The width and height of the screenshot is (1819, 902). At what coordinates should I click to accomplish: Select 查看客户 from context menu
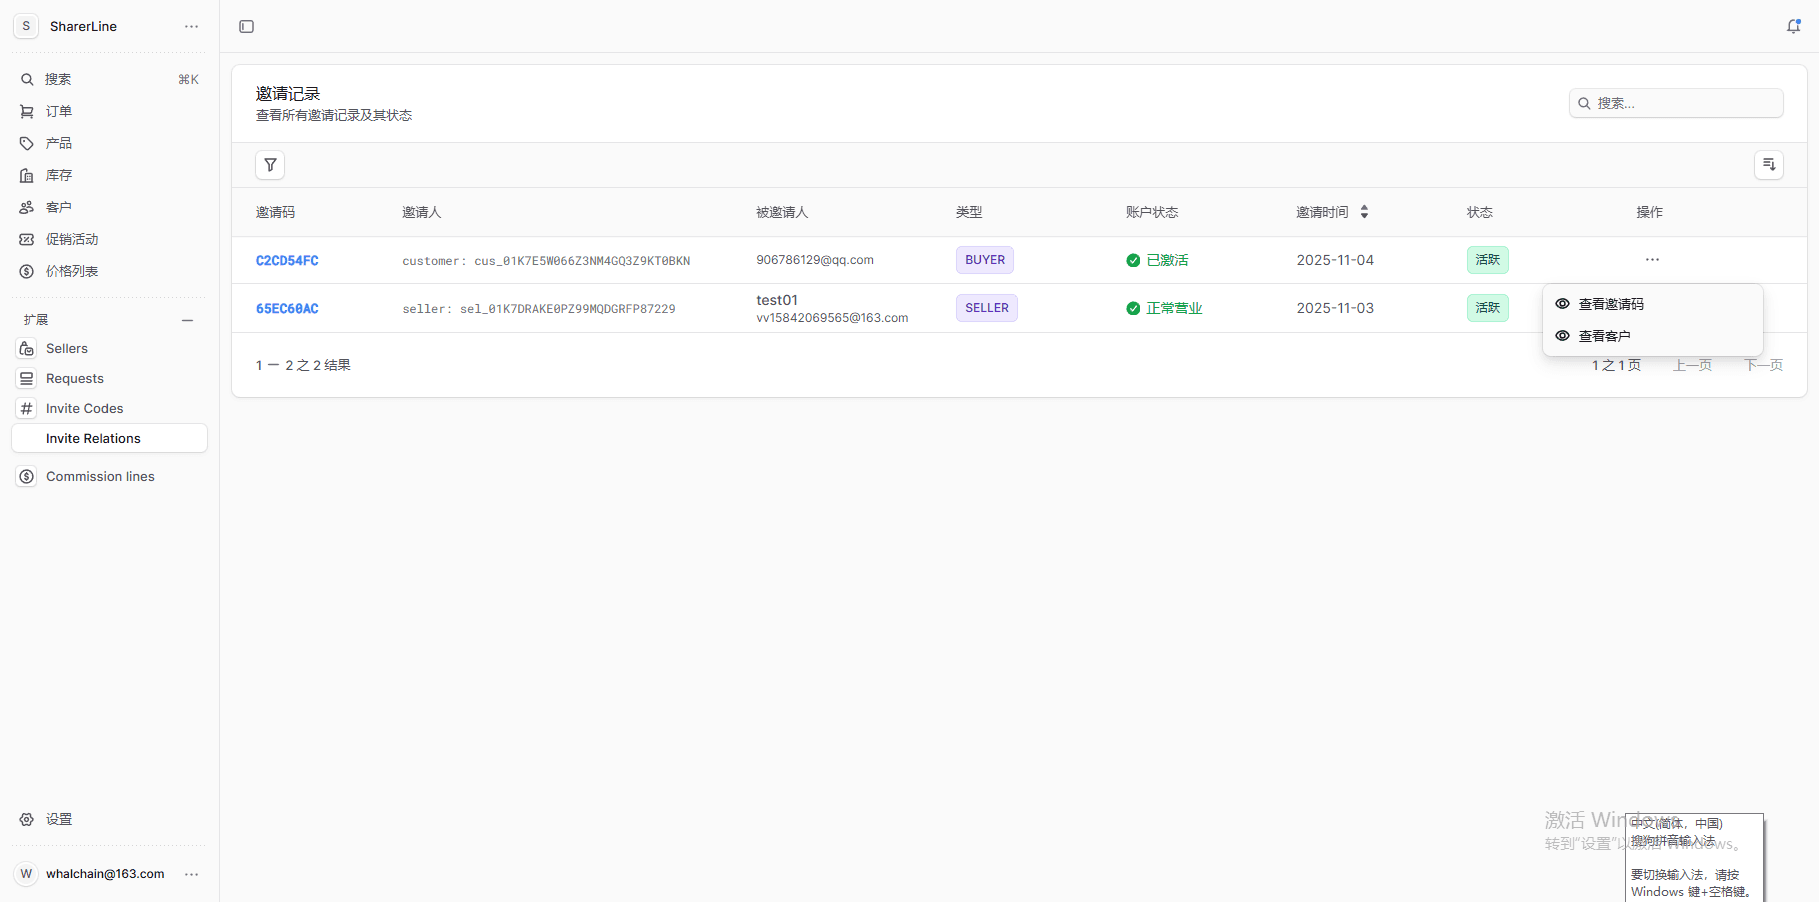click(x=1604, y=336)
